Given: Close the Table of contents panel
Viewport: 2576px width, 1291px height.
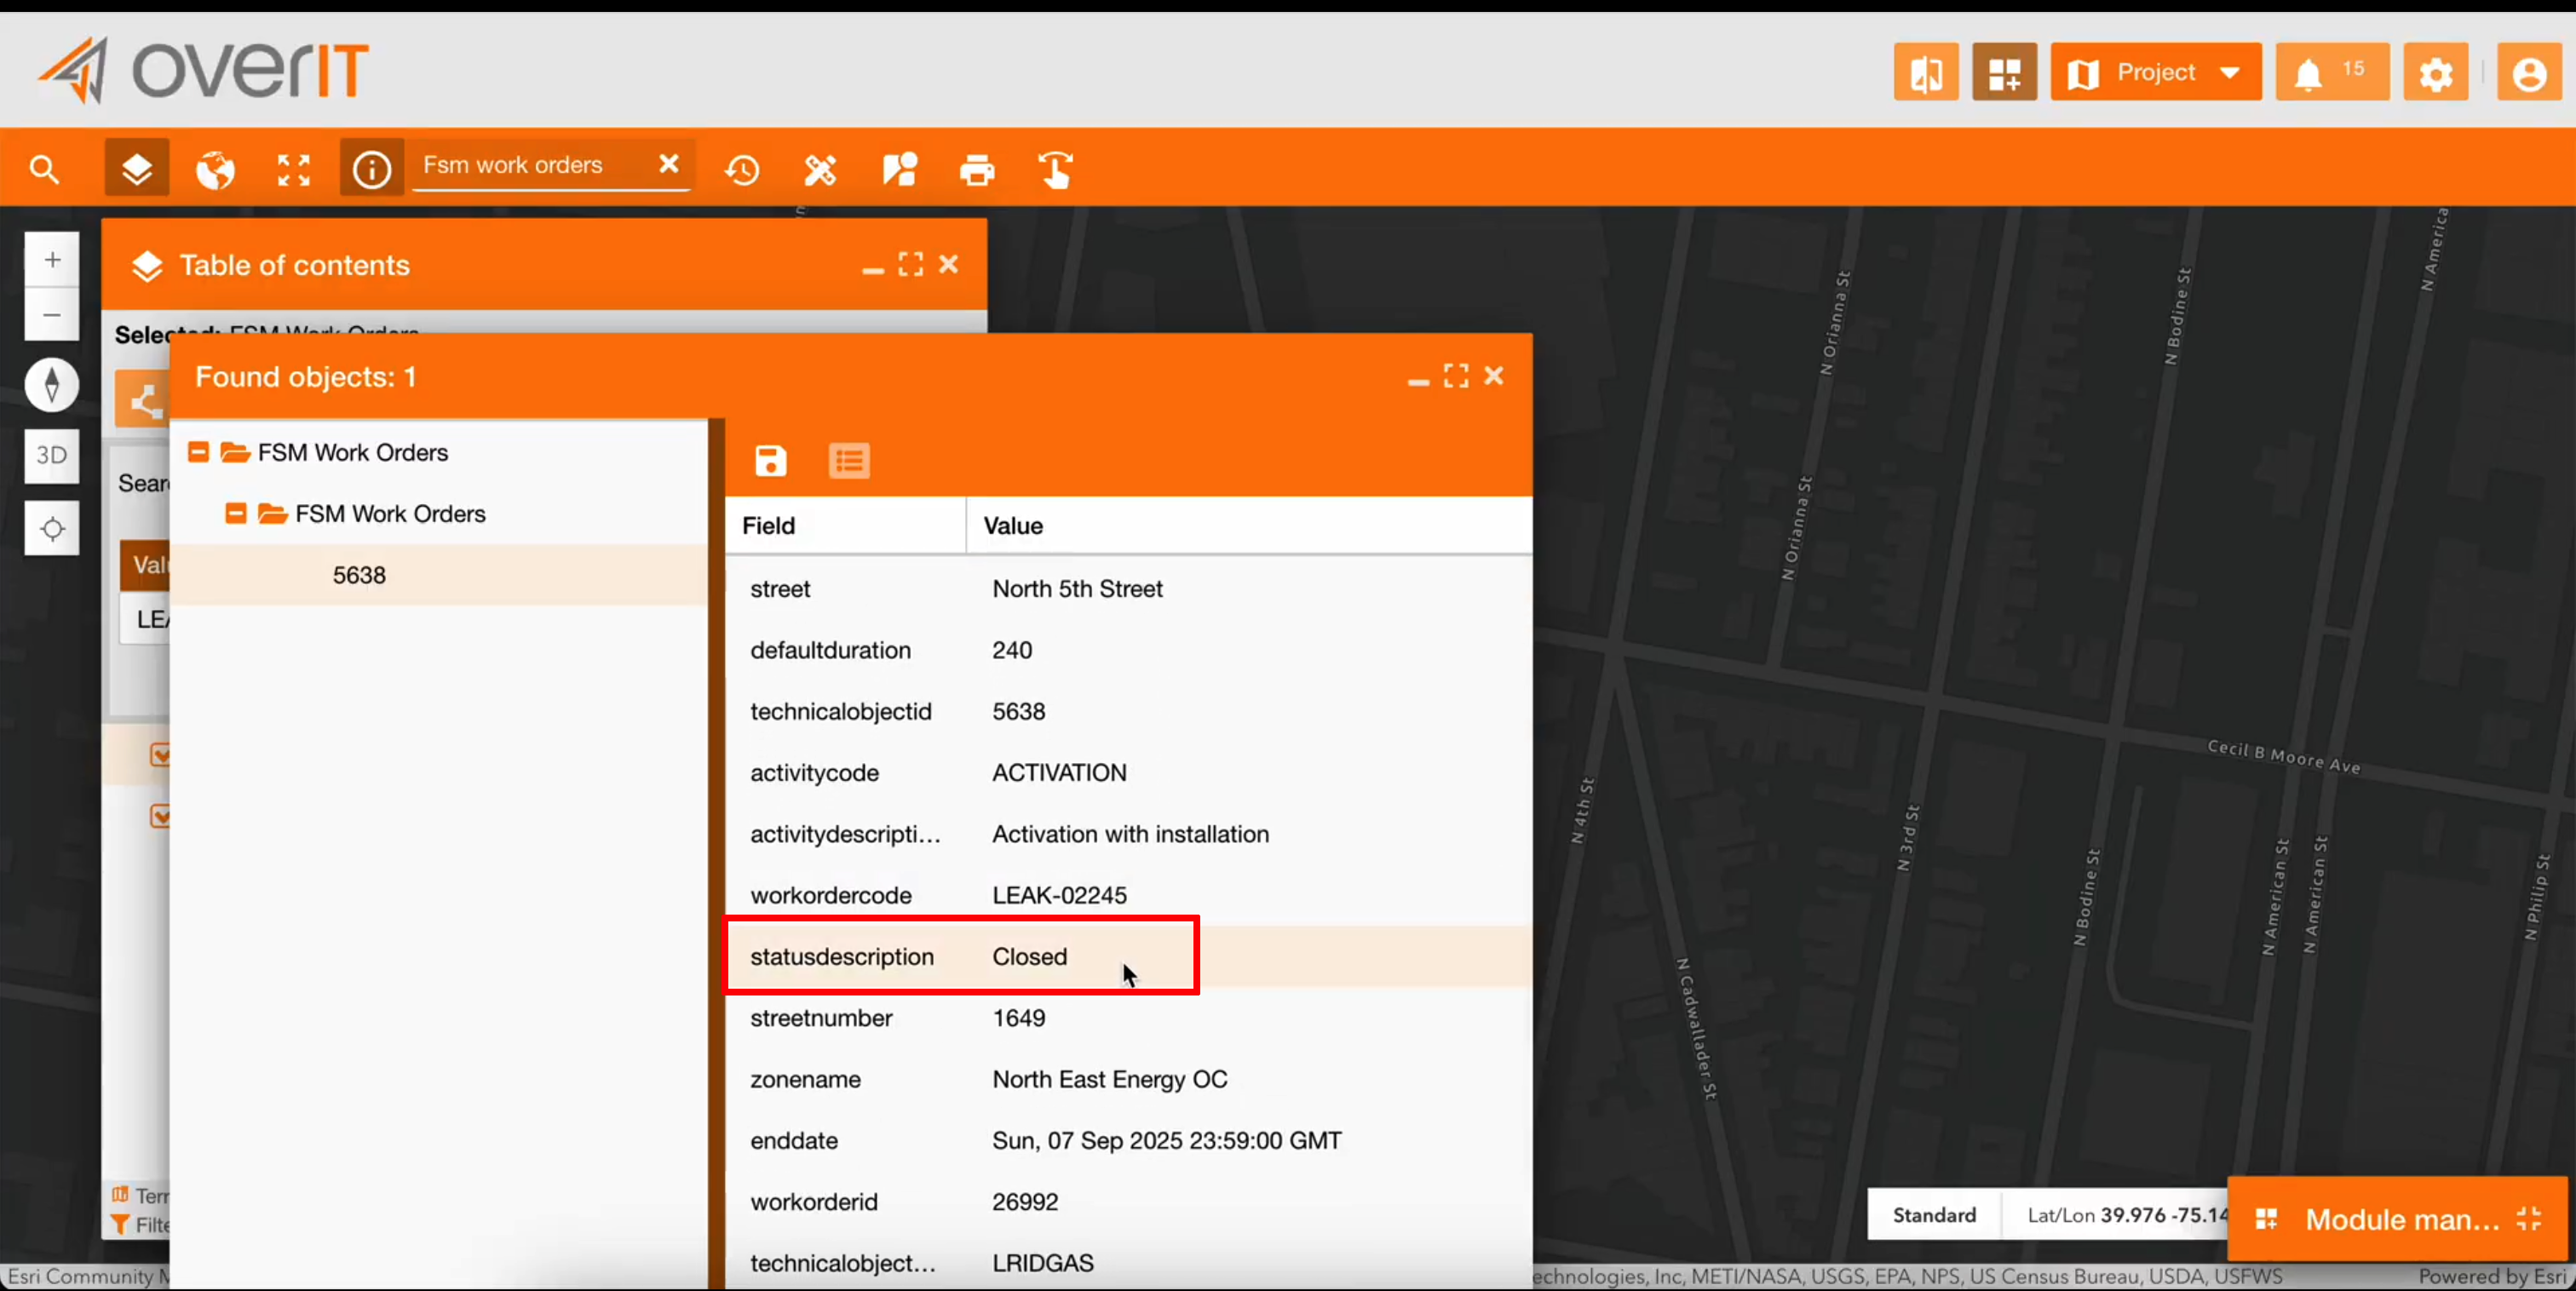Looking at the screenshot, I should coord(949,264).
